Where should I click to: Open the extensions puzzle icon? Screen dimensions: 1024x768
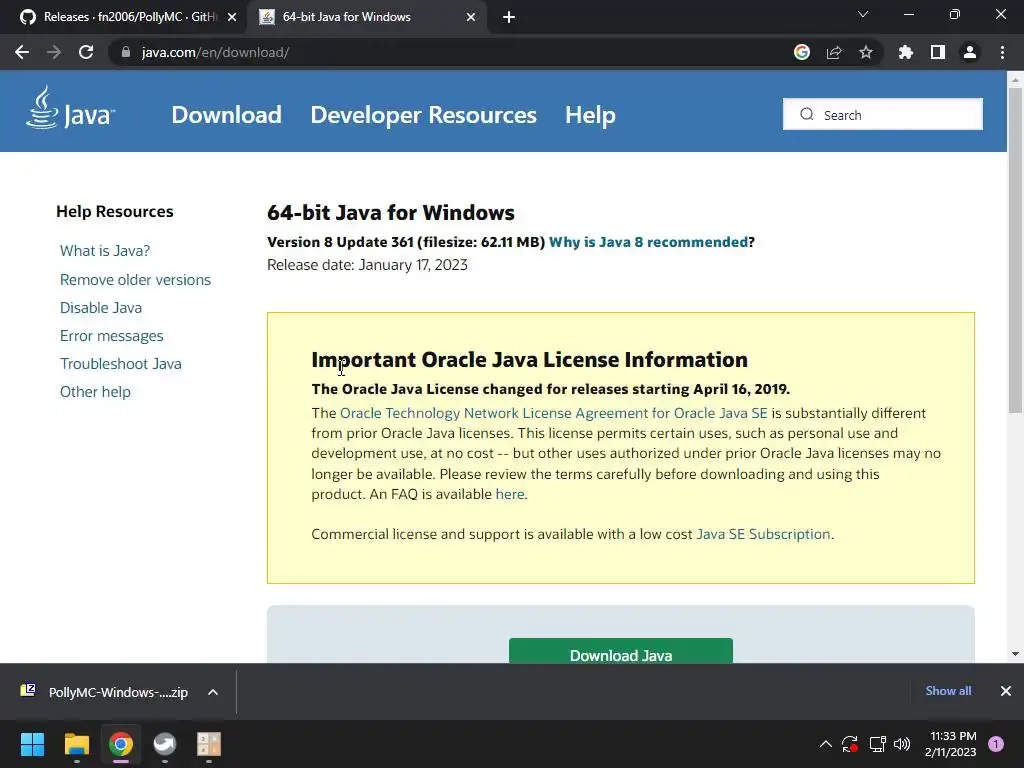pos(906,52)
